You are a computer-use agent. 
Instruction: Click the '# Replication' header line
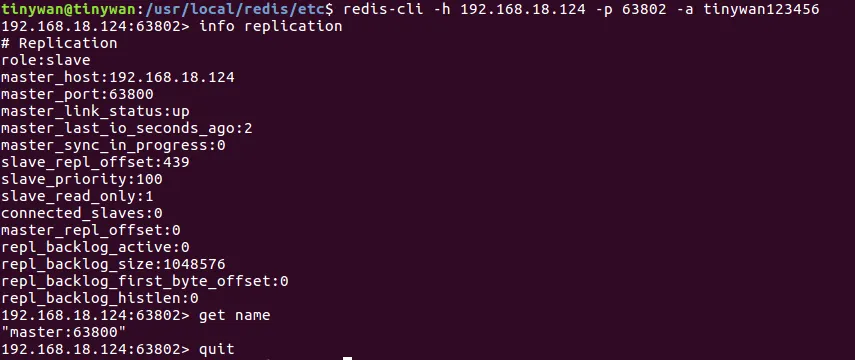tap(59, 43)
